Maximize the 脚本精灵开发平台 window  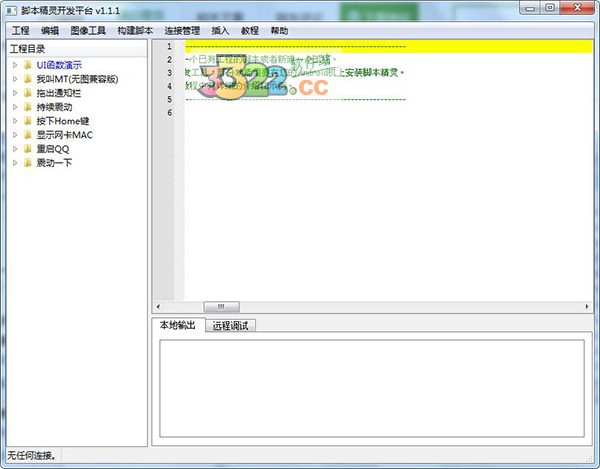(550, 8)
